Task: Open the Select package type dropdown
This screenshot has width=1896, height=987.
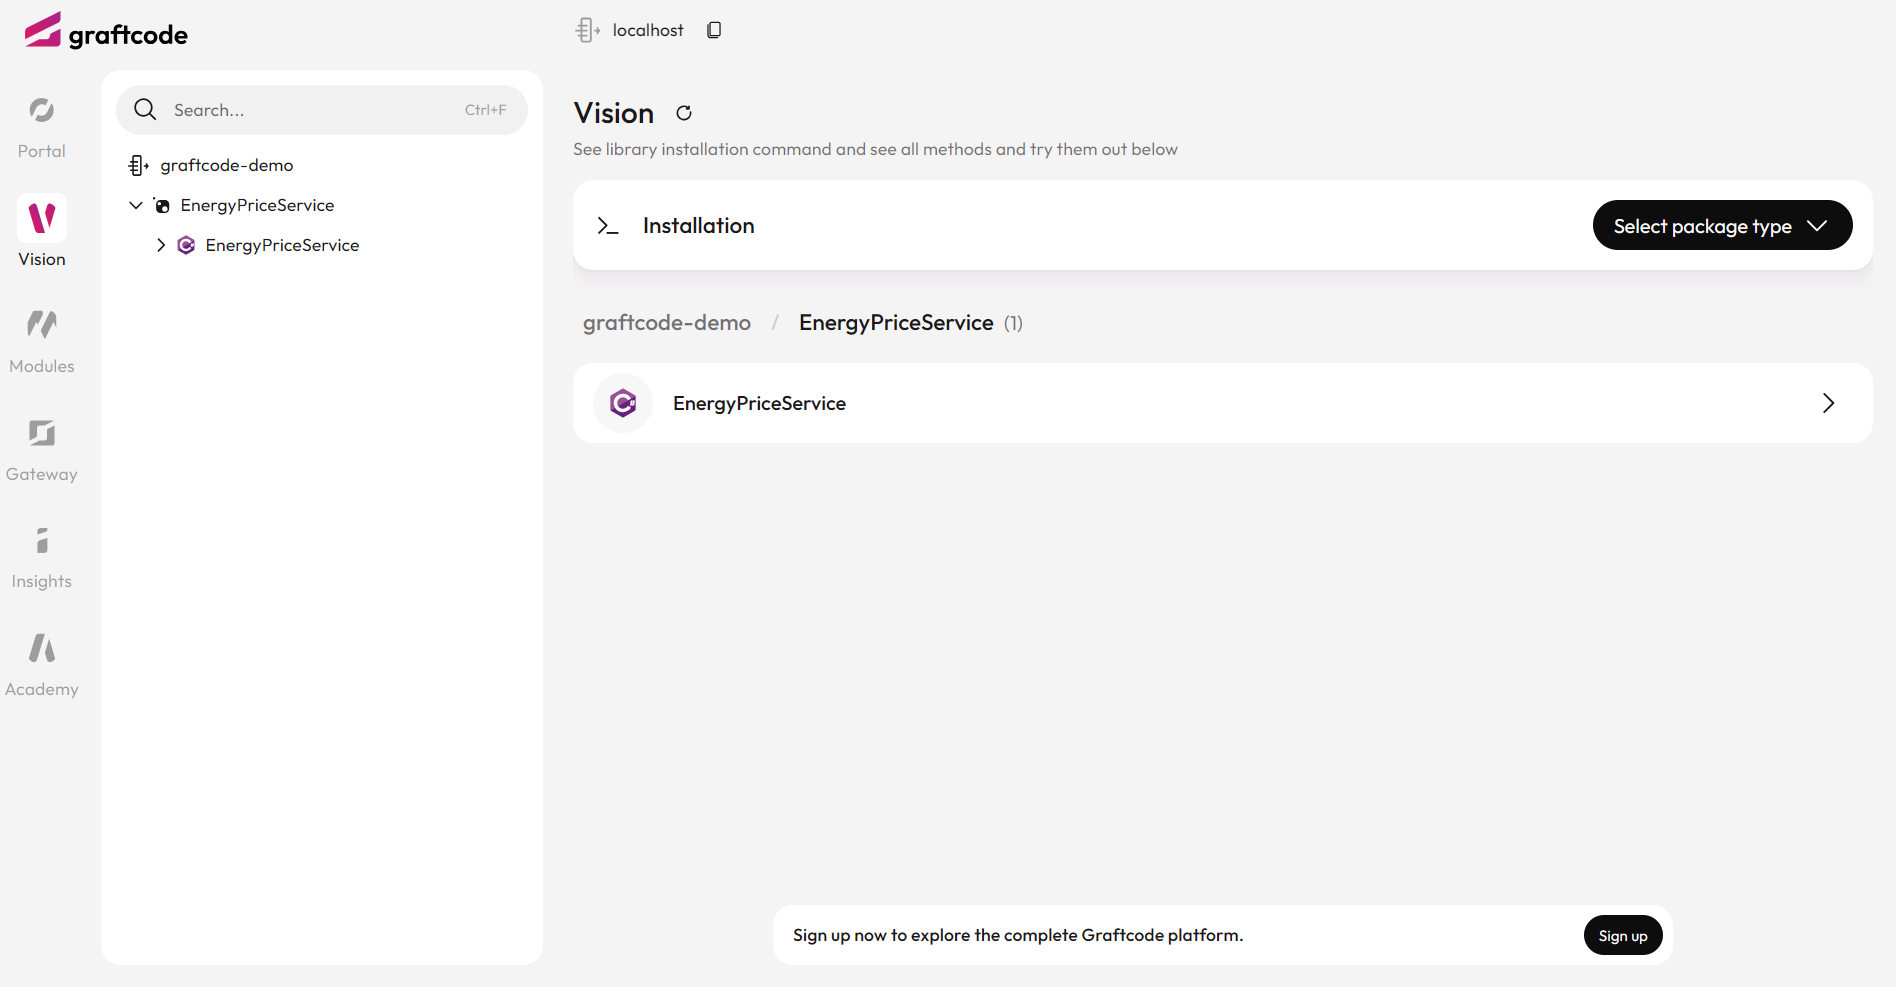Action: [1722, 225]
